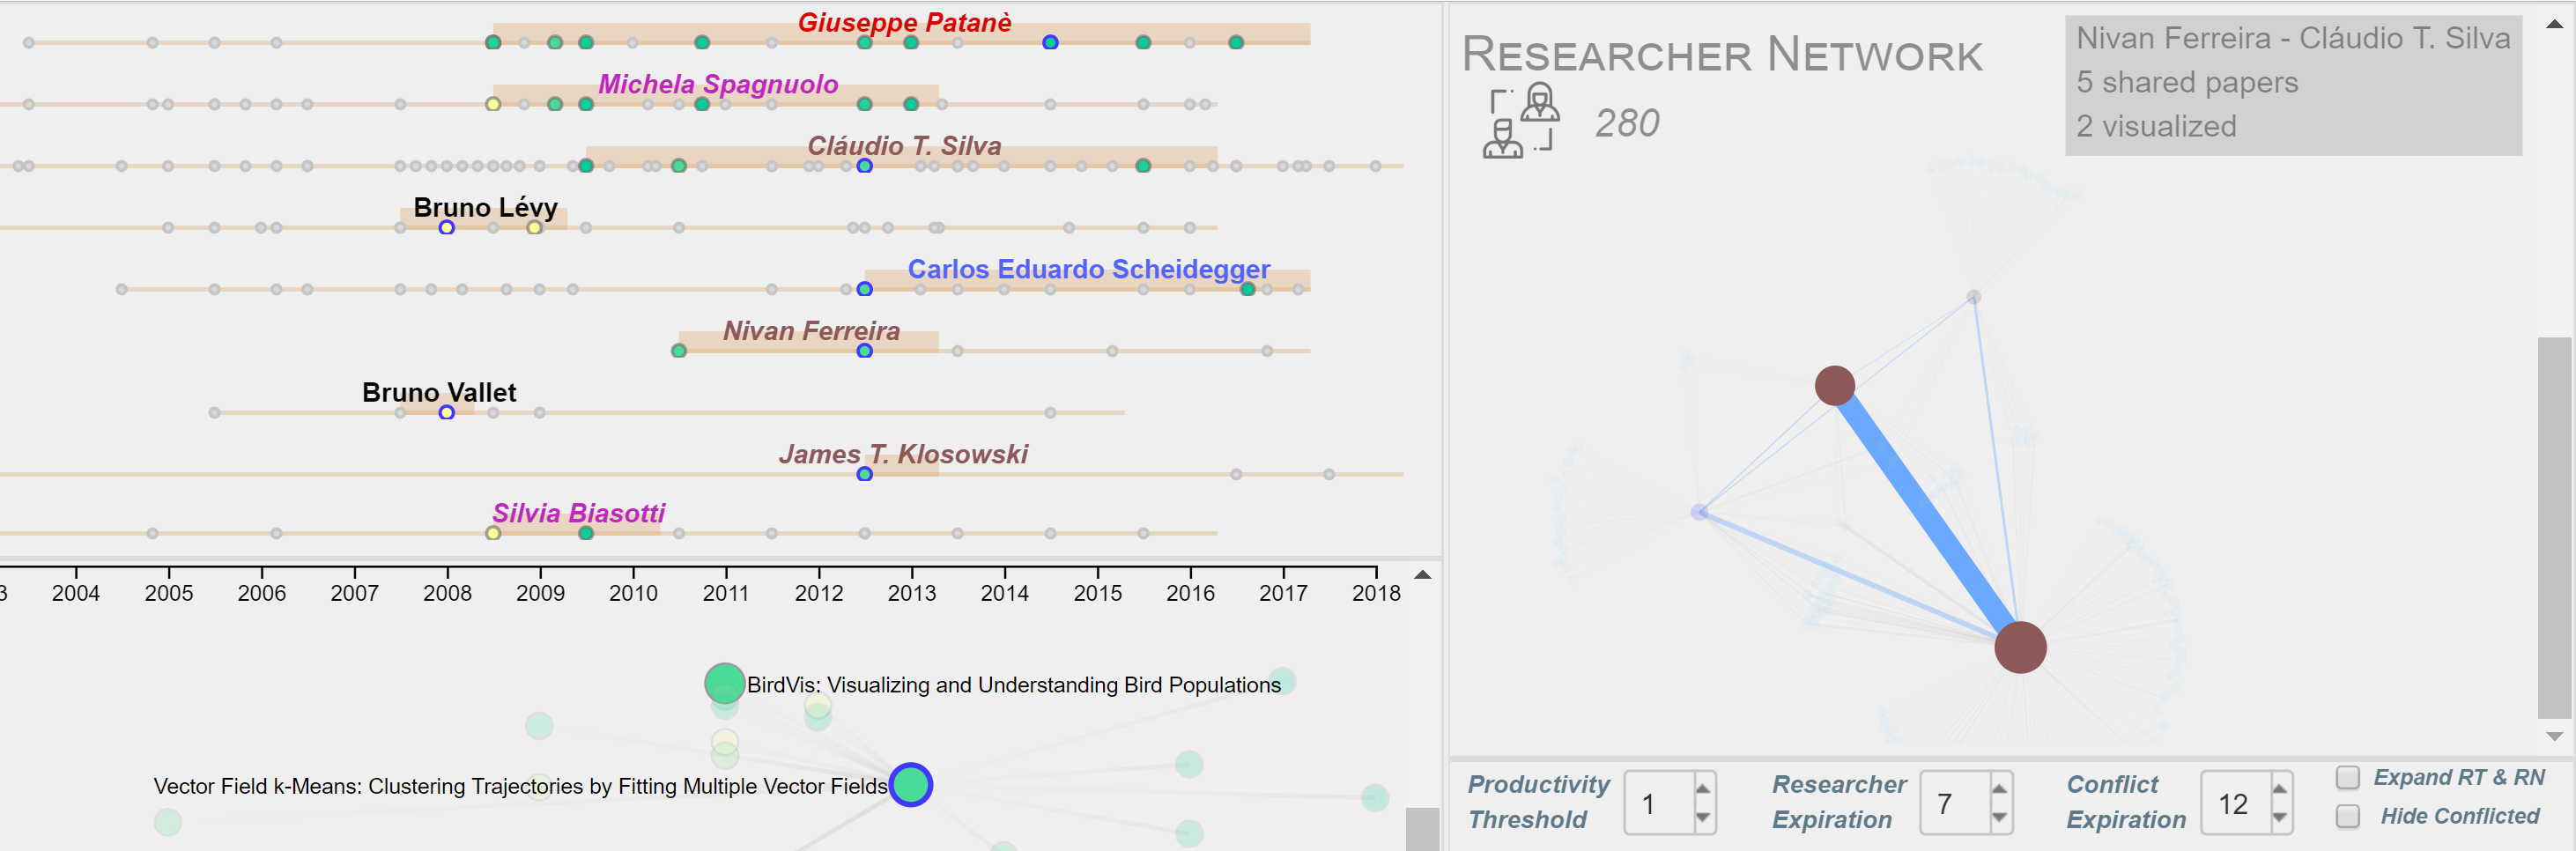Screen dimensions: 2576x851
Task: Enable the Expand RT & RN checkbox
Action: coord(2347,777)
